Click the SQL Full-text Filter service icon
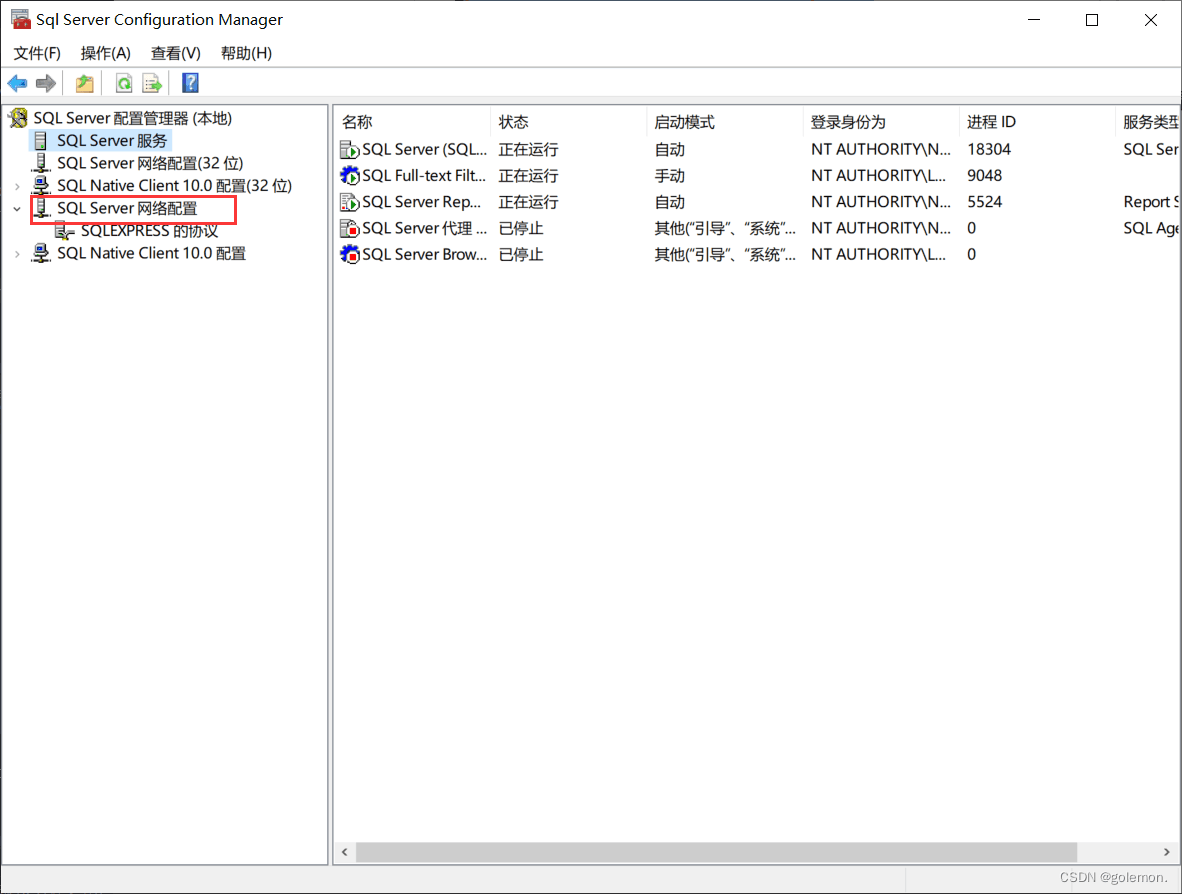 (349, 176)
